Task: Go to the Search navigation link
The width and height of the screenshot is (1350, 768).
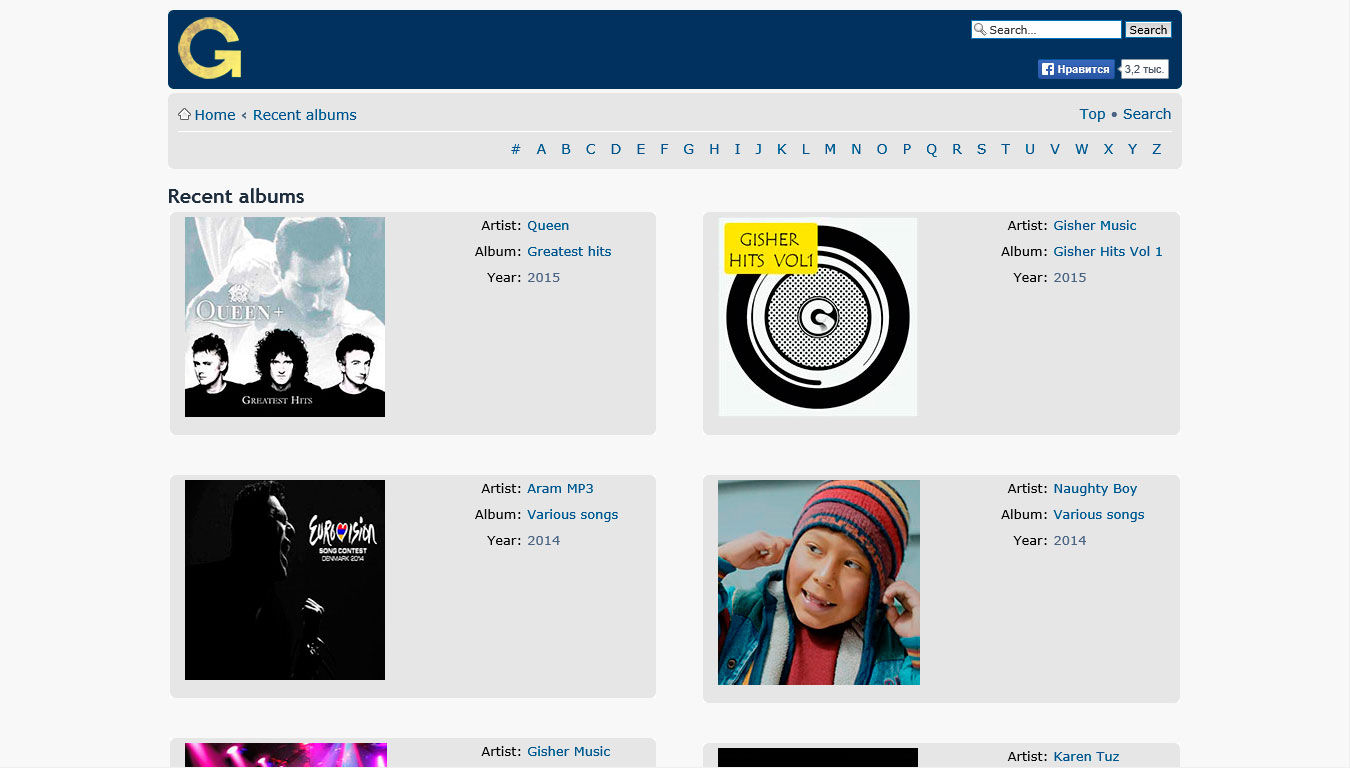Action: tap(1146, 114)
